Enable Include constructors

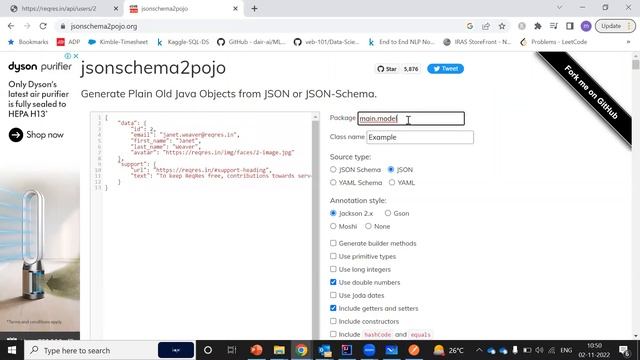pyautogui.click(x=333, y=321)
